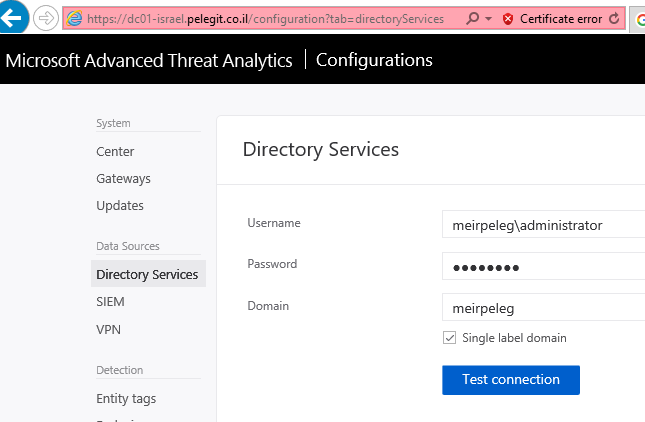Go back with the browser back arrow
645x422 pixels.
click(12, 16)
